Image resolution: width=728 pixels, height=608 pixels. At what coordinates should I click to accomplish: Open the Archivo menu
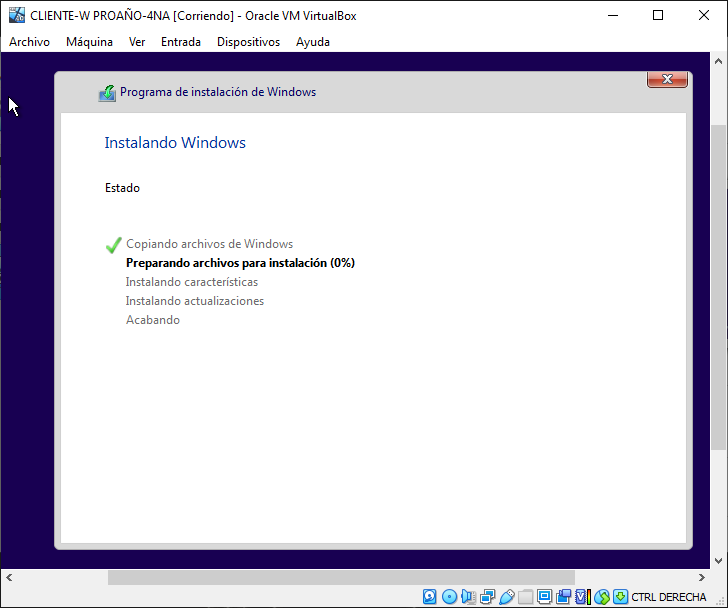(29, 42)
